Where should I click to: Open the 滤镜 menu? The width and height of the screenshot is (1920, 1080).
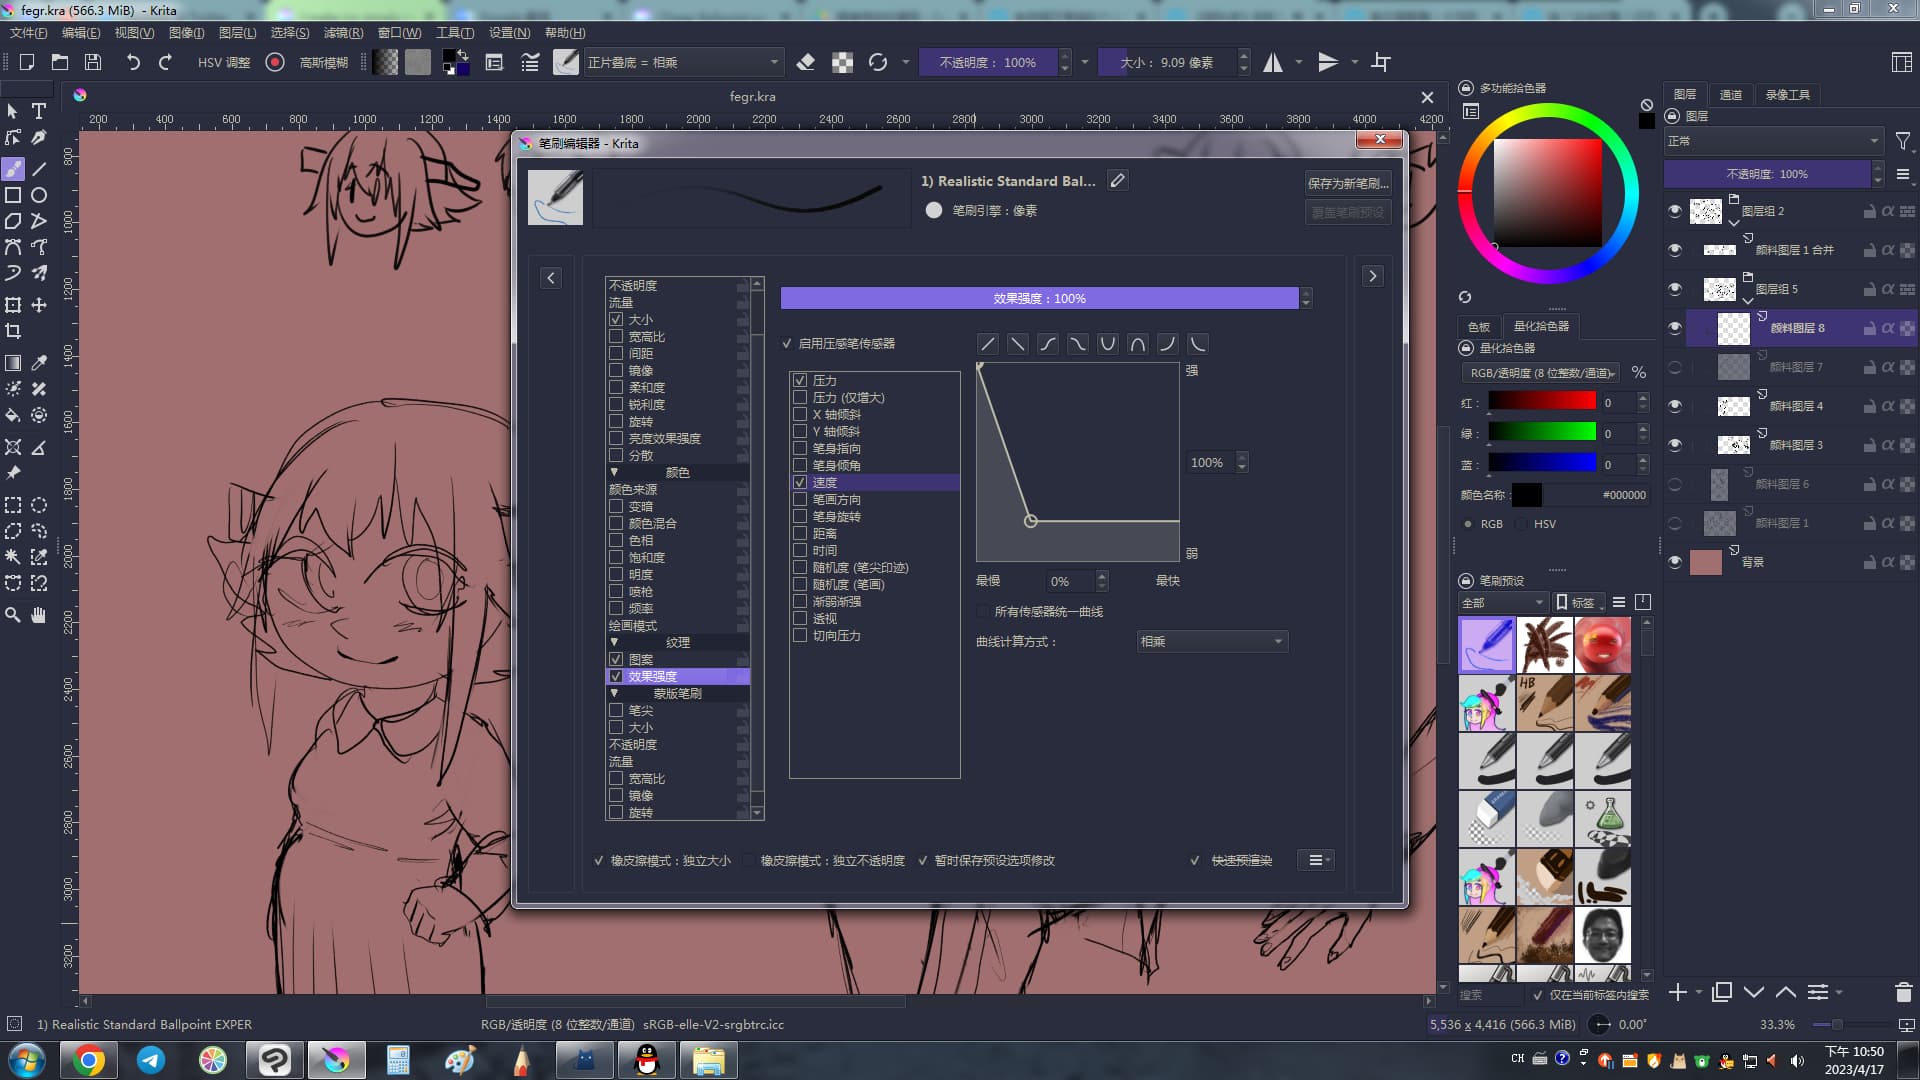(343, 33)
